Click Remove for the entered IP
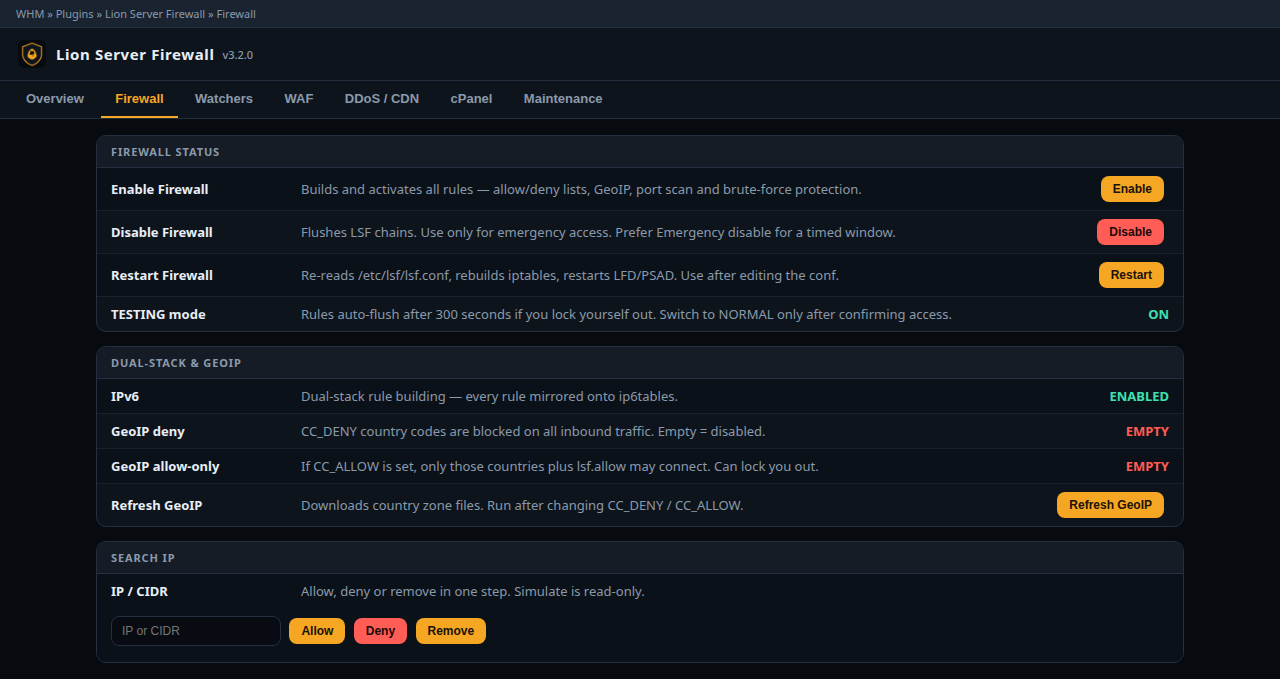Viewport: 1280px width, 679px height. [x=451, y=631]
